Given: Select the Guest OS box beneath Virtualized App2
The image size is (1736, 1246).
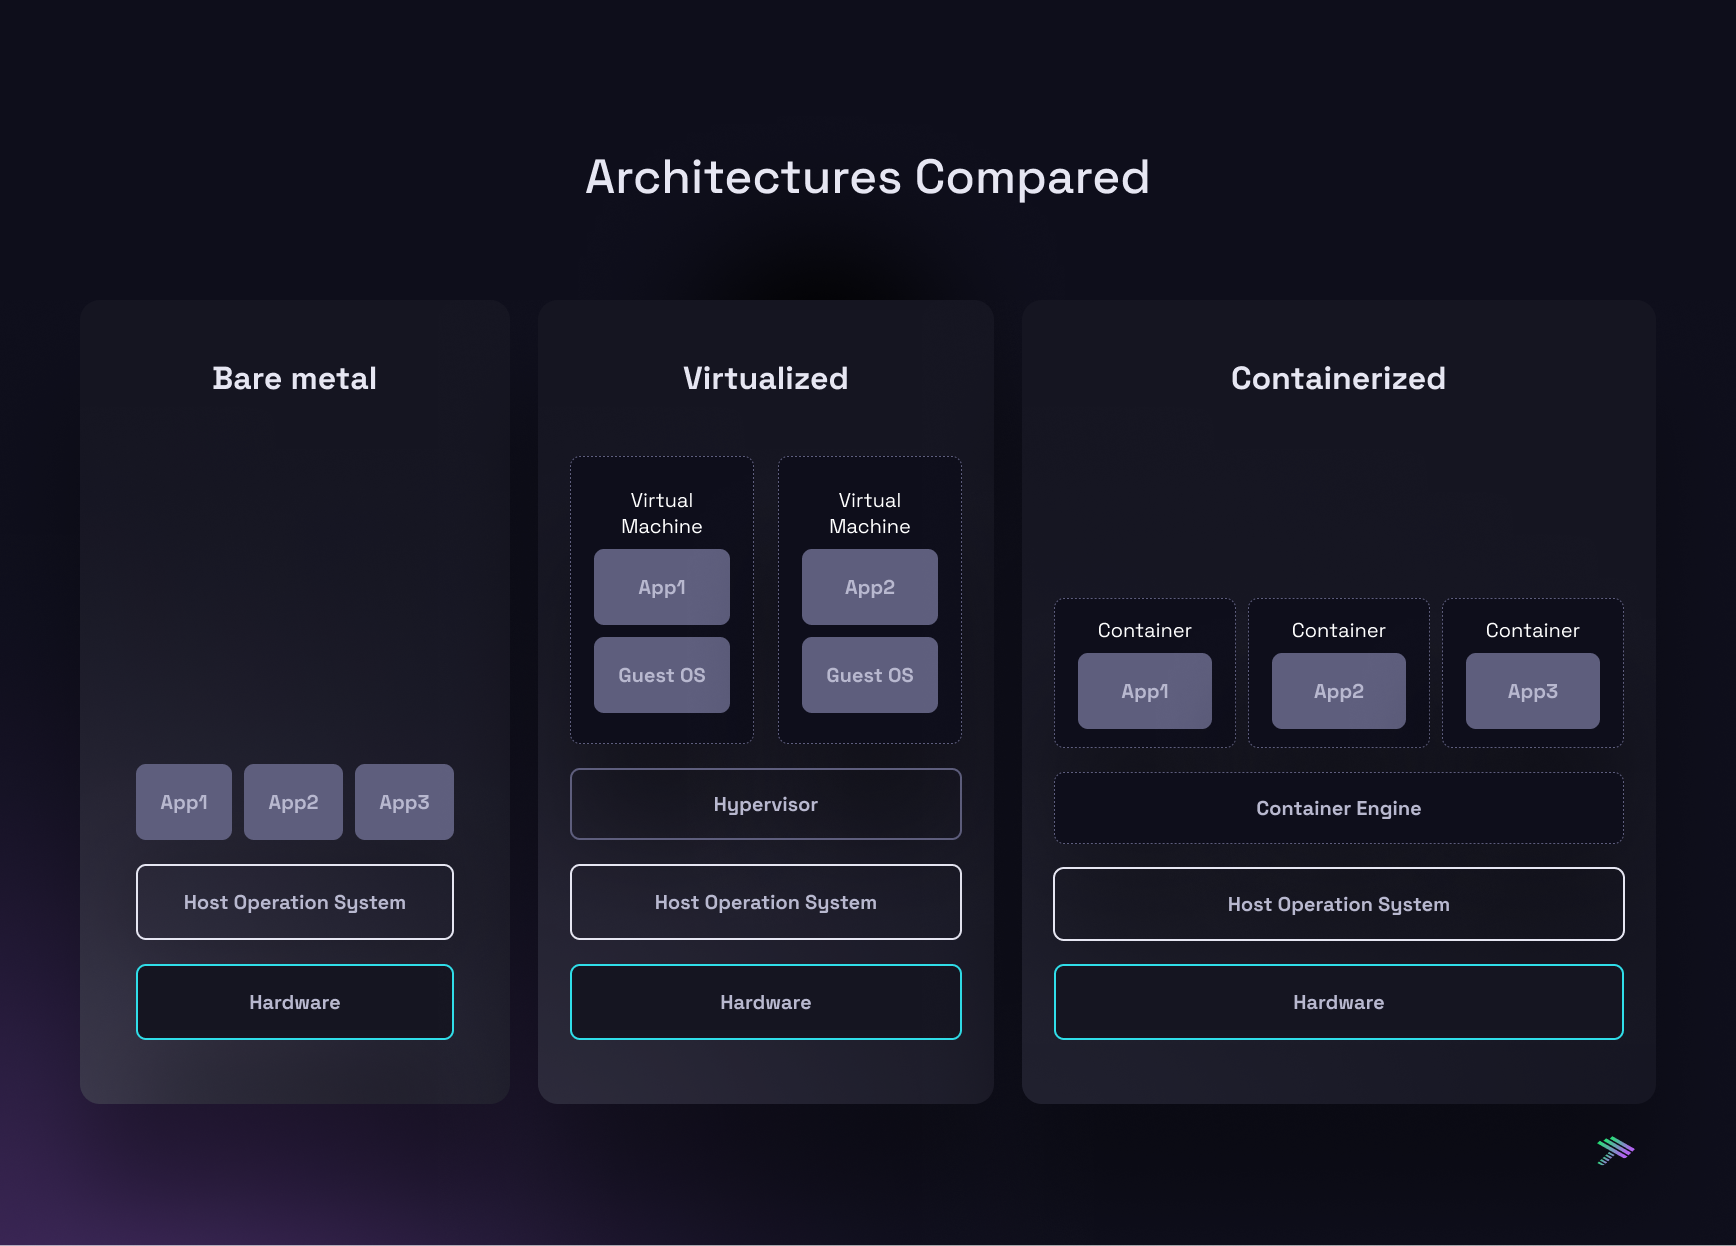Looking at the screenshot, I should coord(870,675).
